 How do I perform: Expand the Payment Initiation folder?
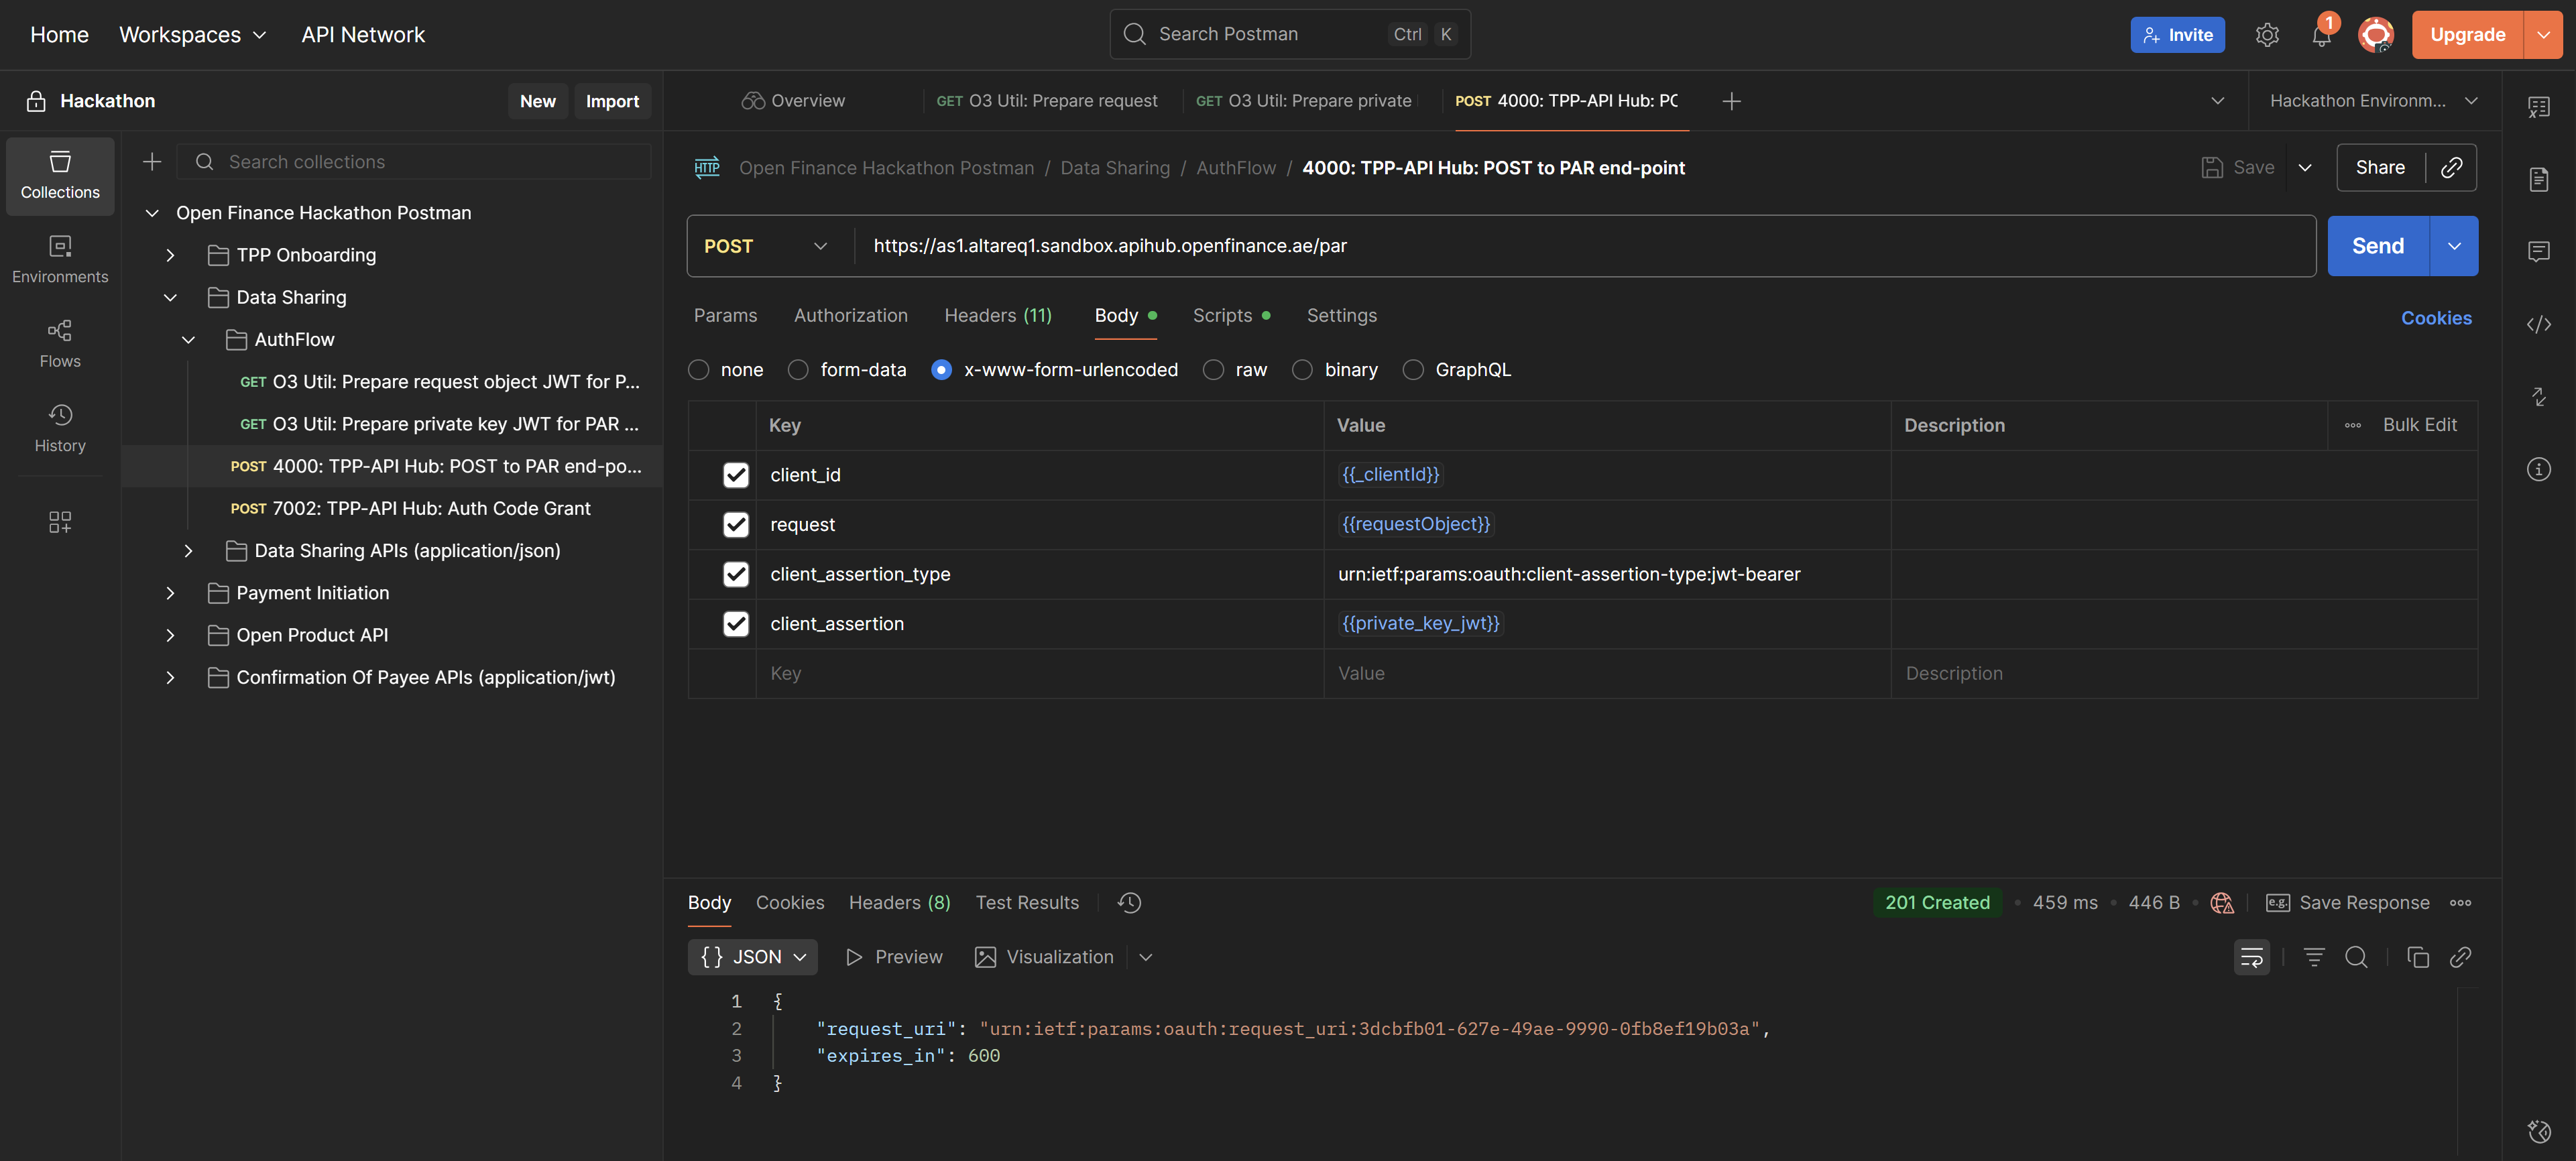point(170,593)
